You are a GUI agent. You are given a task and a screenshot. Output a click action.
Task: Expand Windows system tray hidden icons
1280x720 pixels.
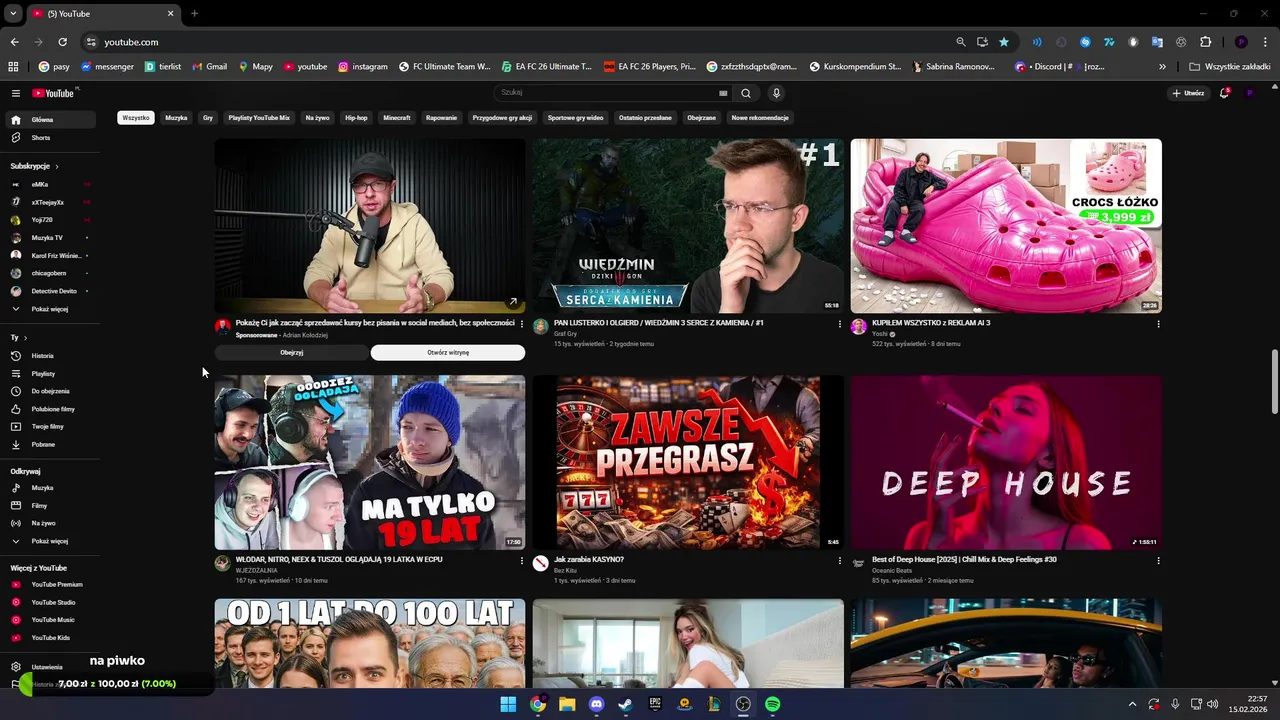click(1132, 704)
